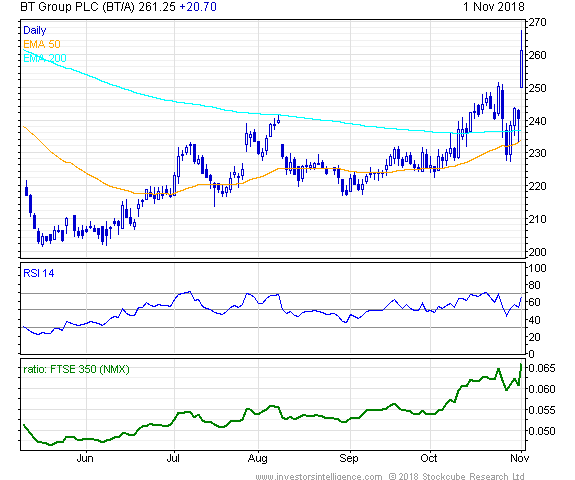Click the Oct month label
The width and height of the screenshot is (575, 480).
coord(429,458)
